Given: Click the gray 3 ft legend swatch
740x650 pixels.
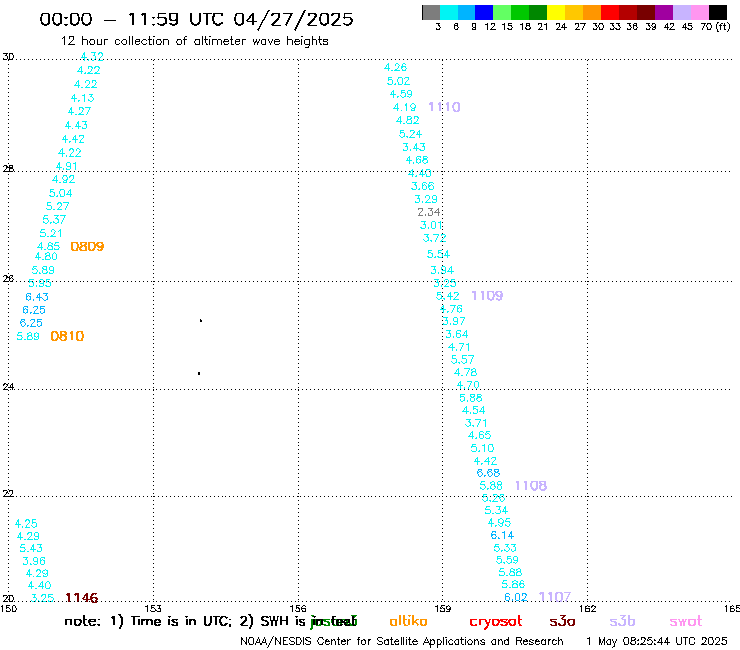Looking at the screenshot, I should click(x=431, y=12).
